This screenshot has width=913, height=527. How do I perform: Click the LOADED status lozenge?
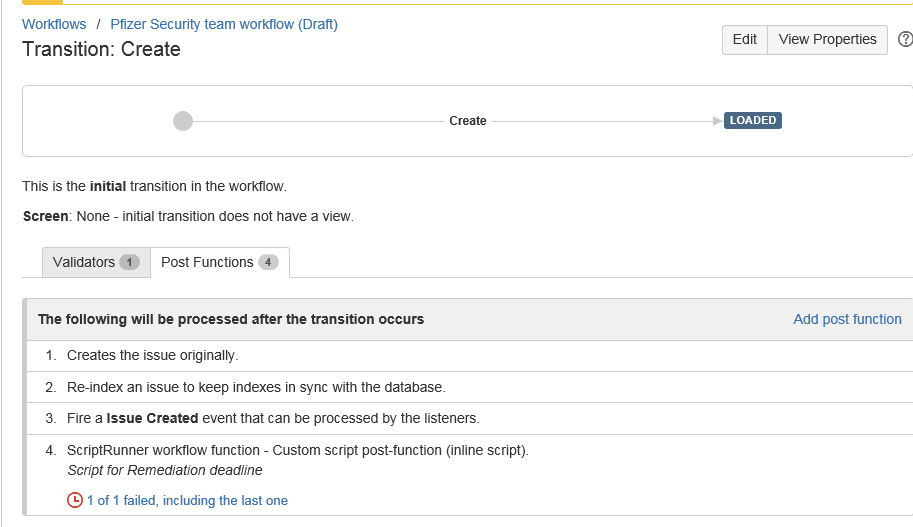(752, 120)
